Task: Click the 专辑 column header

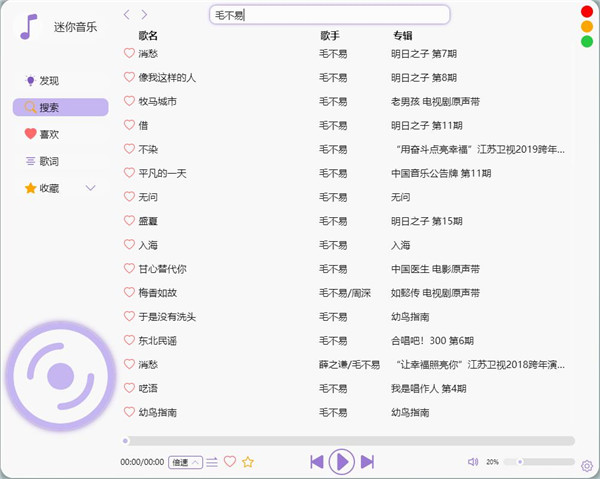Action: [403, 36]
